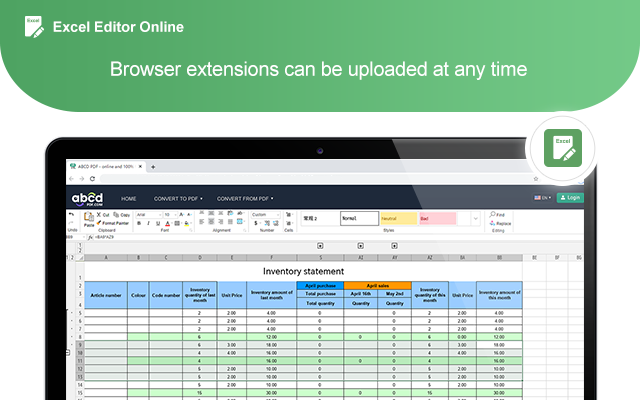Open text orientation options
The image size is (640, 400).
[x=240, y=213]
